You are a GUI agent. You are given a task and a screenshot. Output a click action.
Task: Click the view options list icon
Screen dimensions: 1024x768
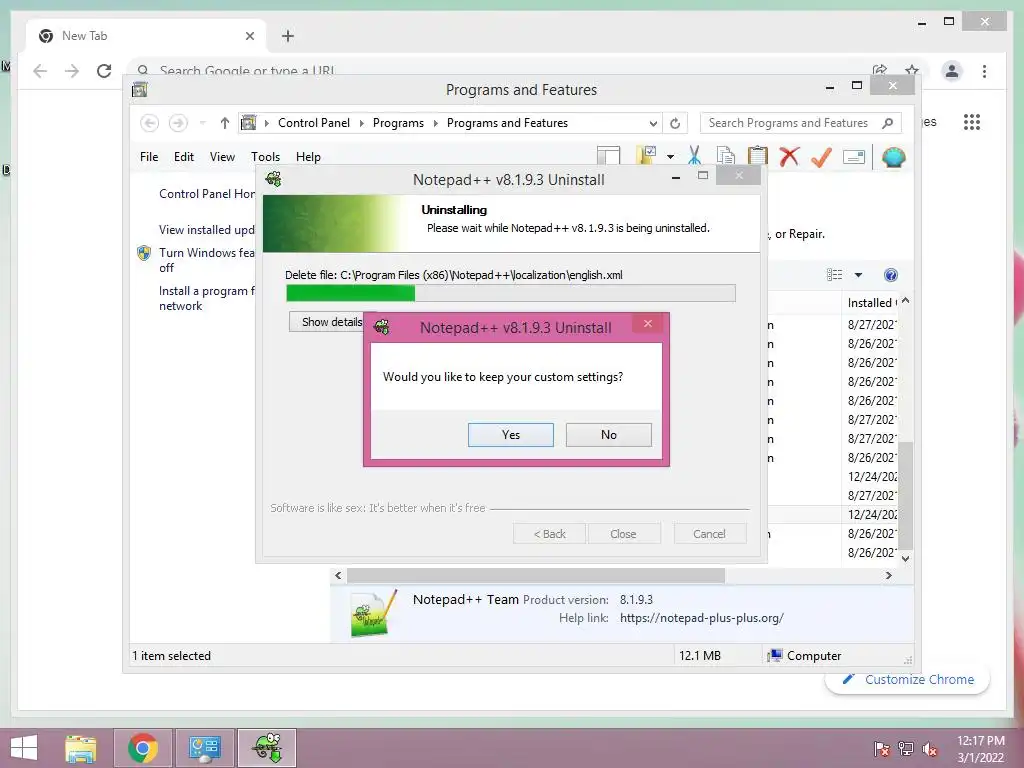click(x=835, y=275)
